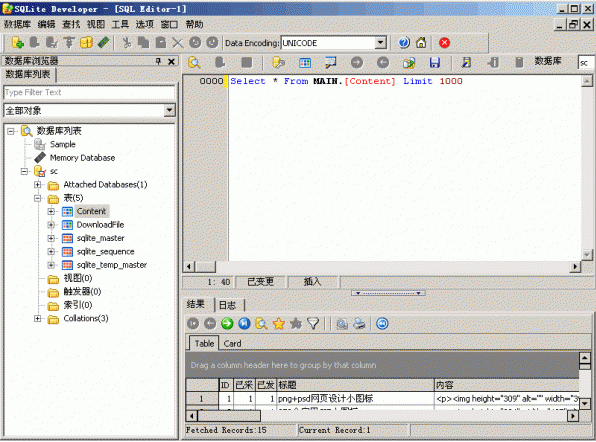596x442 pixels.
Task: Click the sc database selector field
Action: (x=586, y=63)
